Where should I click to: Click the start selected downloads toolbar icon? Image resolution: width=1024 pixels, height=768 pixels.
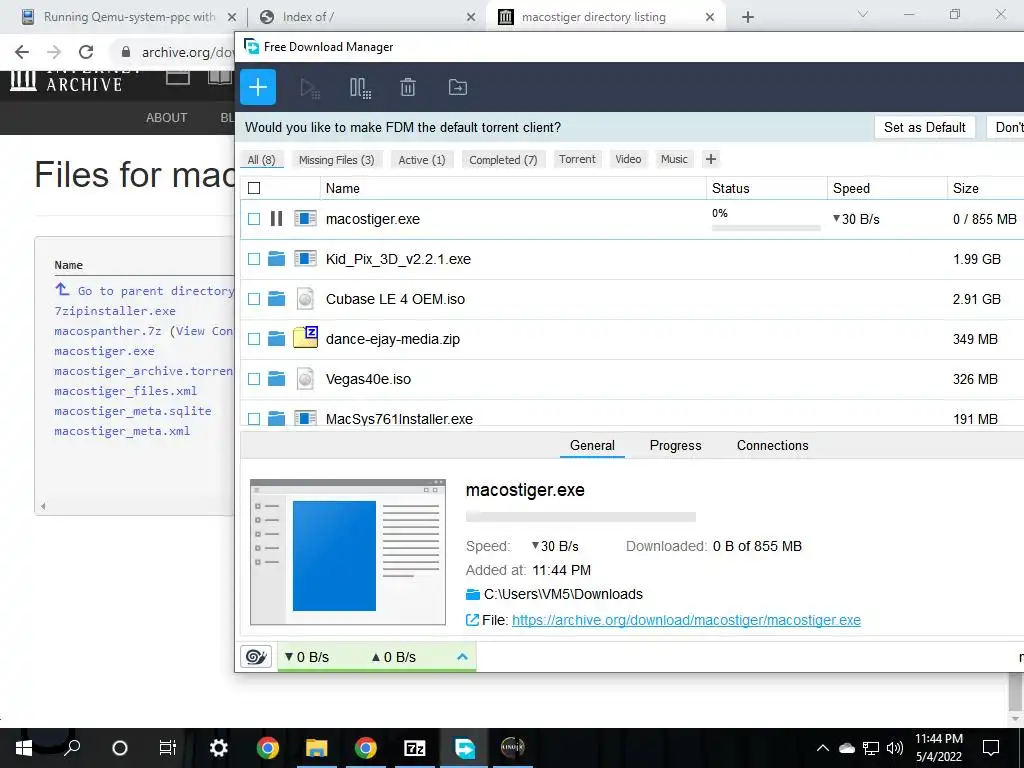click(x=310, y=88)
